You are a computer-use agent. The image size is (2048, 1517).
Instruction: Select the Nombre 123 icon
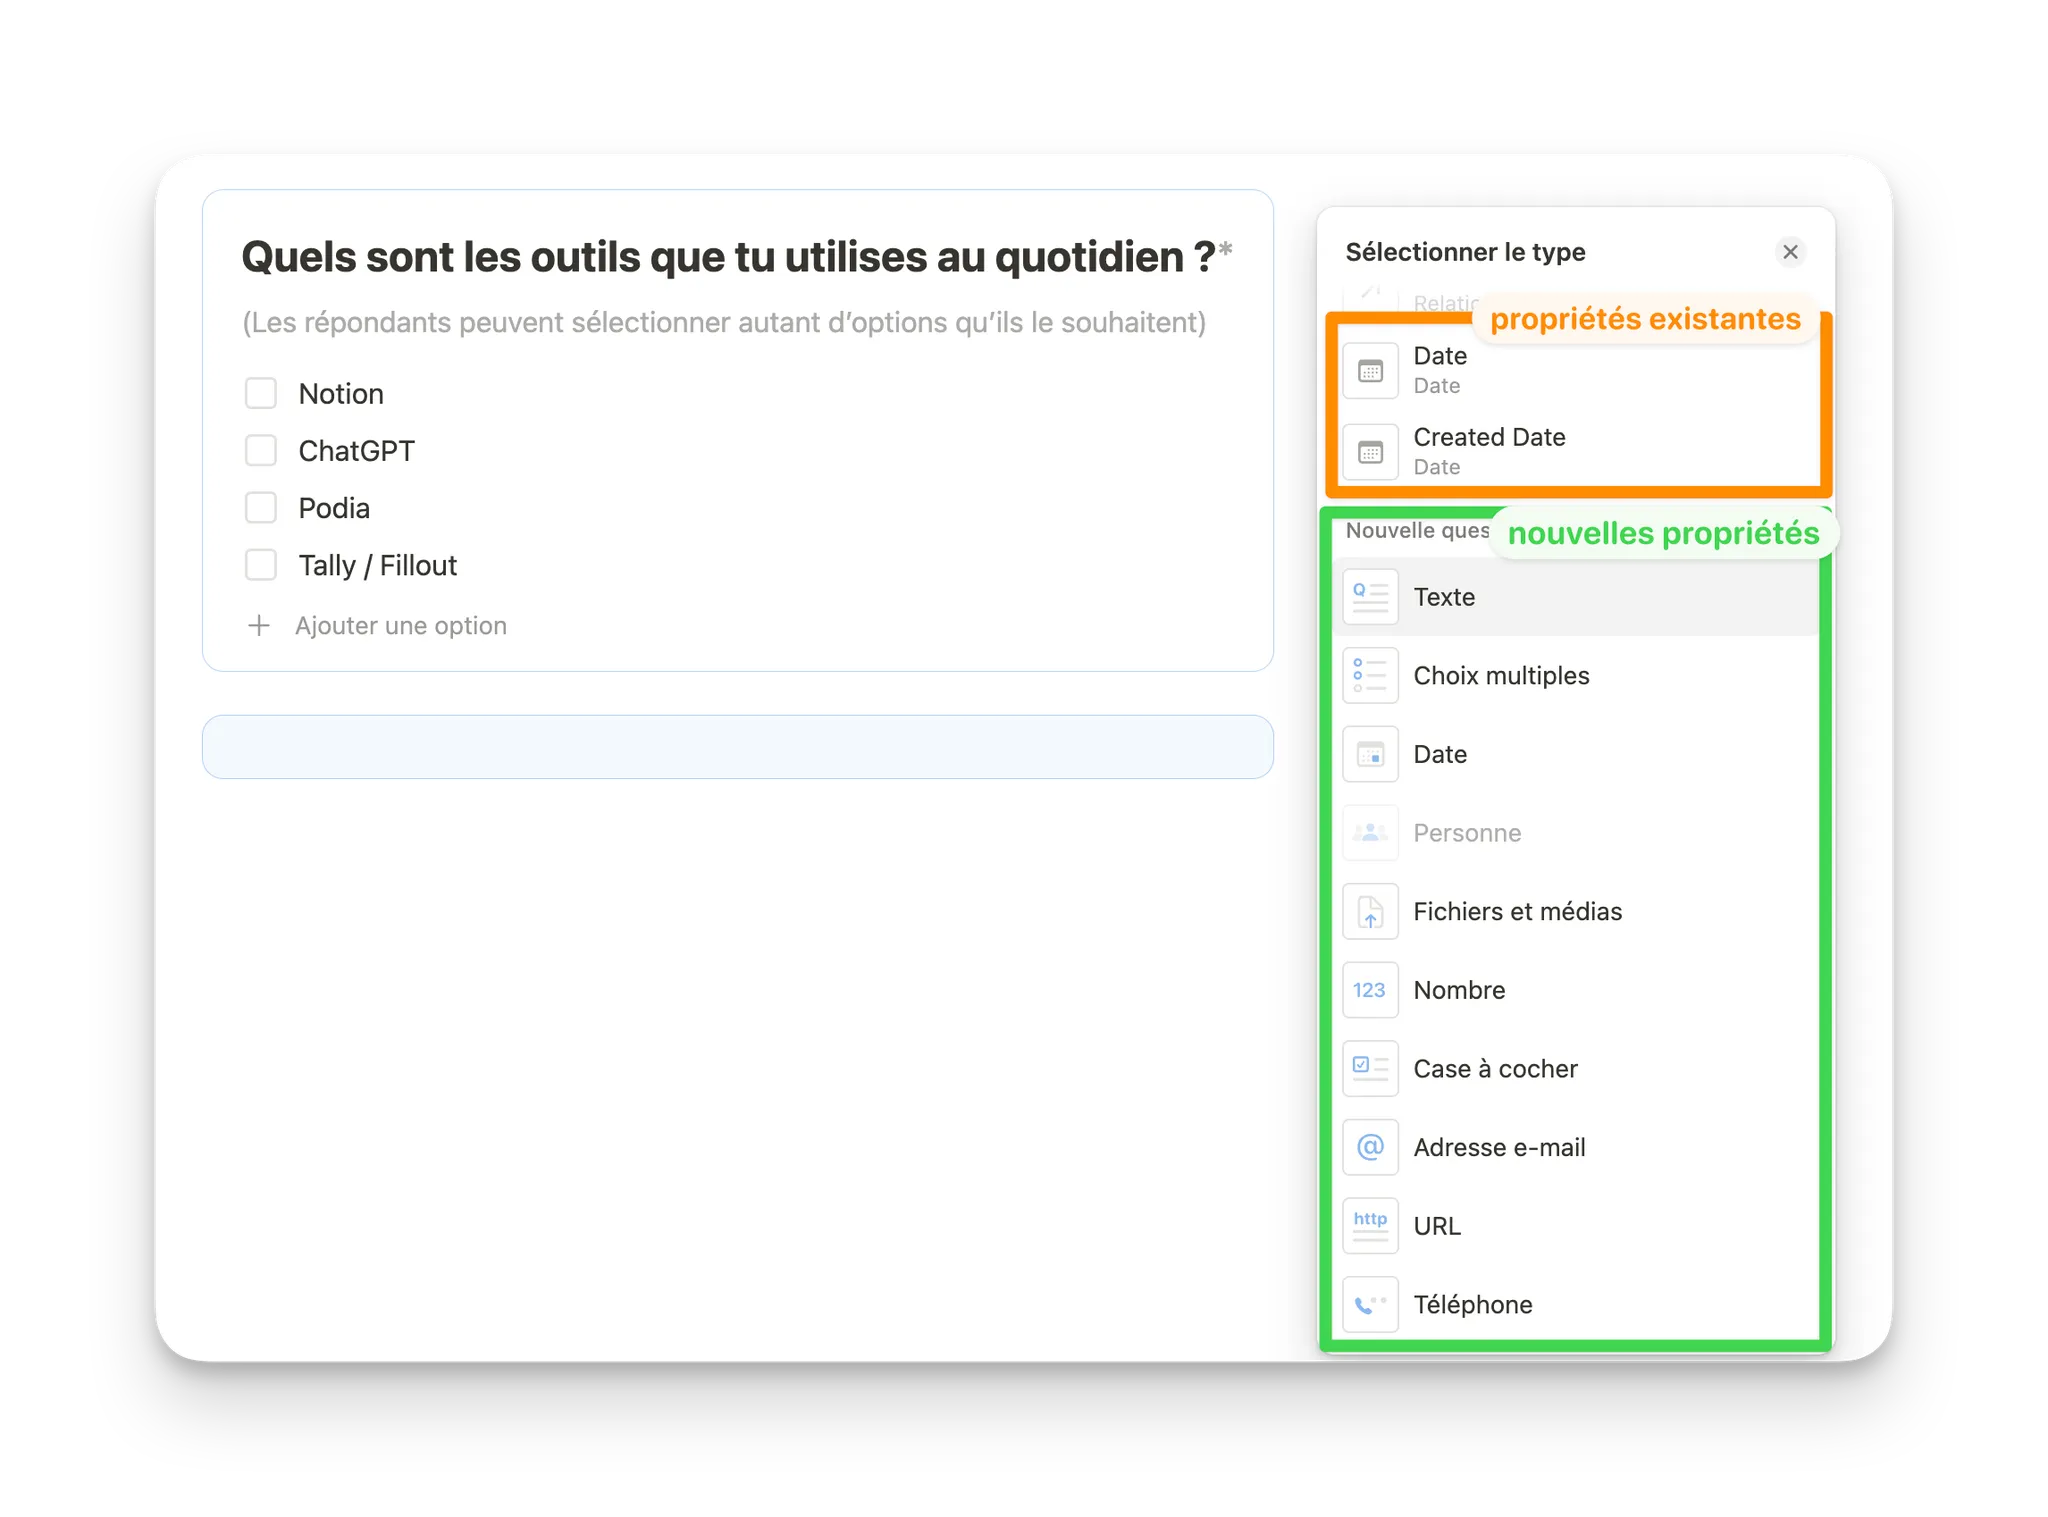[1370, 990]
